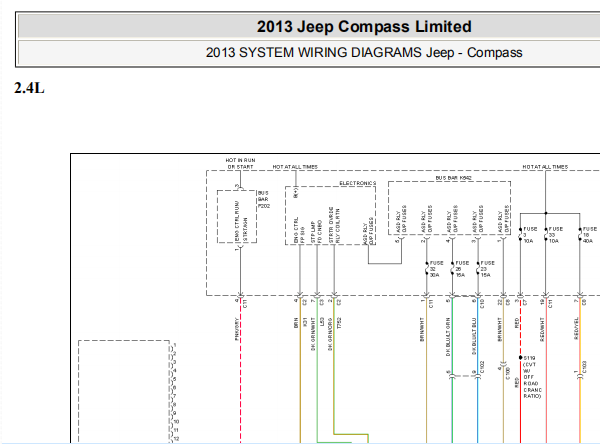600x444 pixels.
Task: Click the 'B(+)' terminal label
Action: [296, 192]
